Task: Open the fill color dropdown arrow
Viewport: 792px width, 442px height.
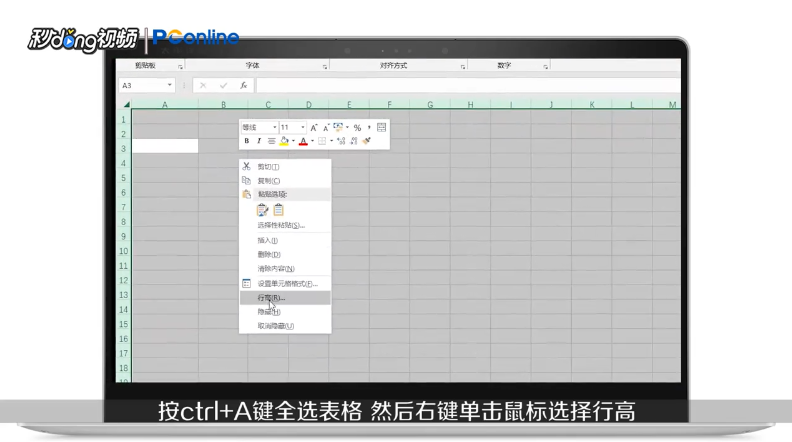Action: click(x=293, y=141)
